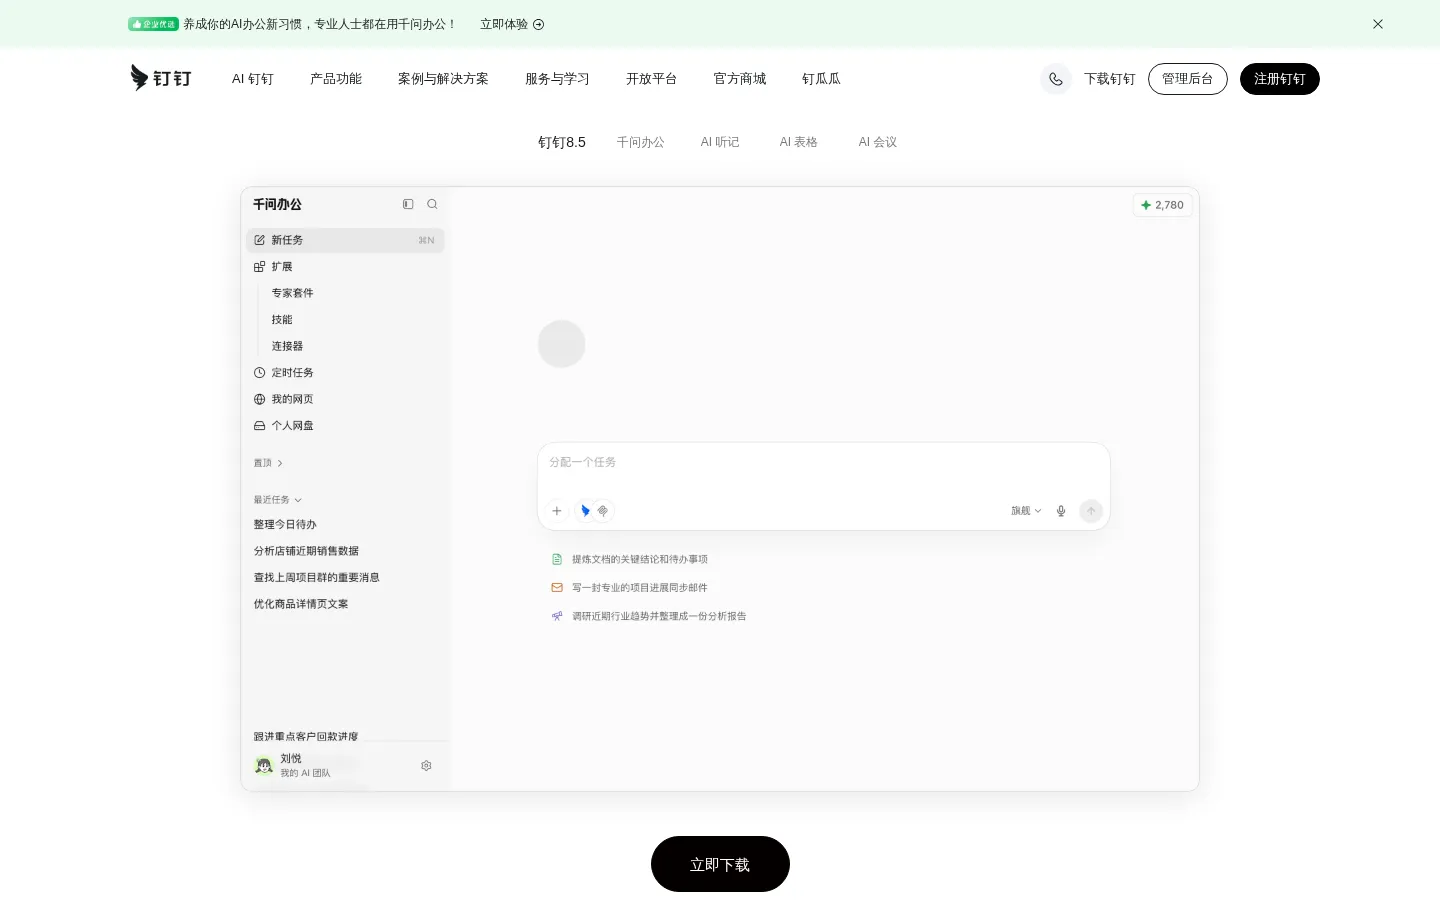Image resolution: width=1440 pixels, height=900 pixels.
Task: Select suggestion 调研近期行业趋势并整理成一份分析报告
Action: (649, 617)
